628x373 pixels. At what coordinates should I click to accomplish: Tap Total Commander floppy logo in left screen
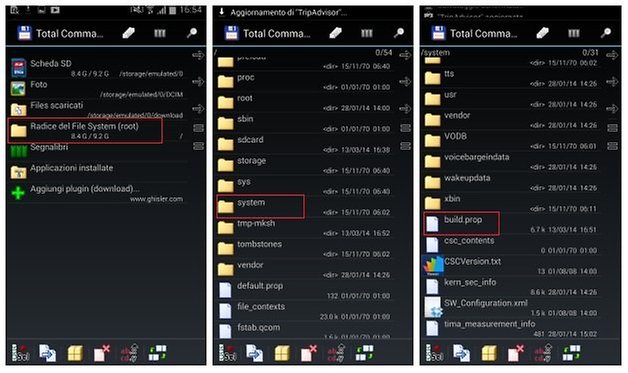[x=24, y=33]
